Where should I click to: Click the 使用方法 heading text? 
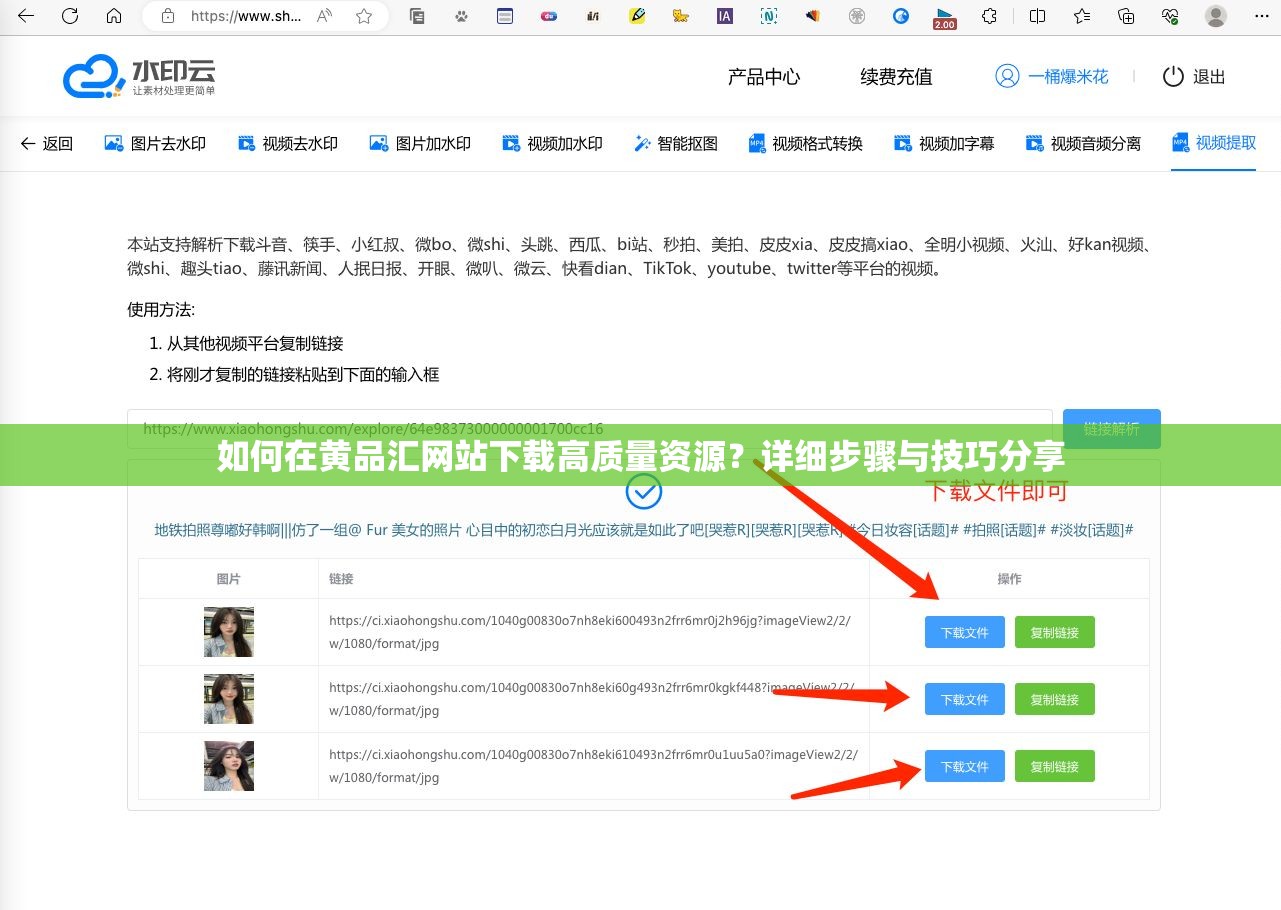[x=161, y=309]
